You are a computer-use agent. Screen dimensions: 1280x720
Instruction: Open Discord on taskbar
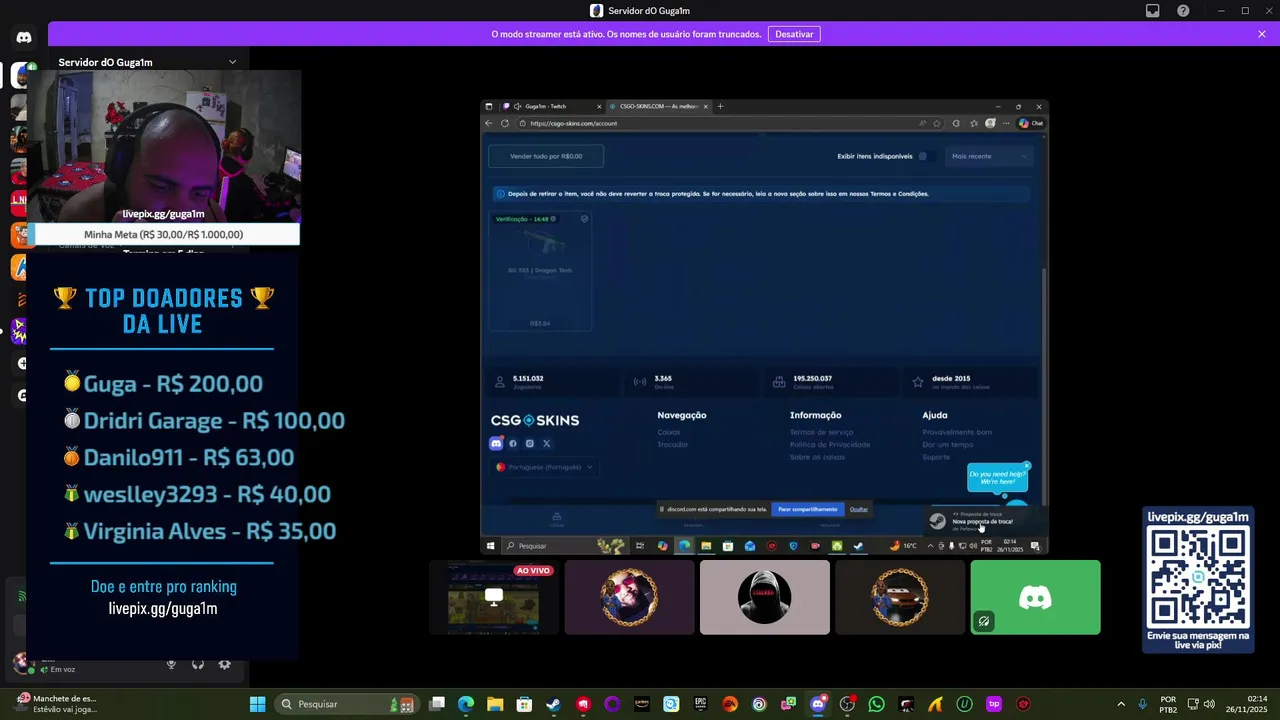tap(818, 704)
